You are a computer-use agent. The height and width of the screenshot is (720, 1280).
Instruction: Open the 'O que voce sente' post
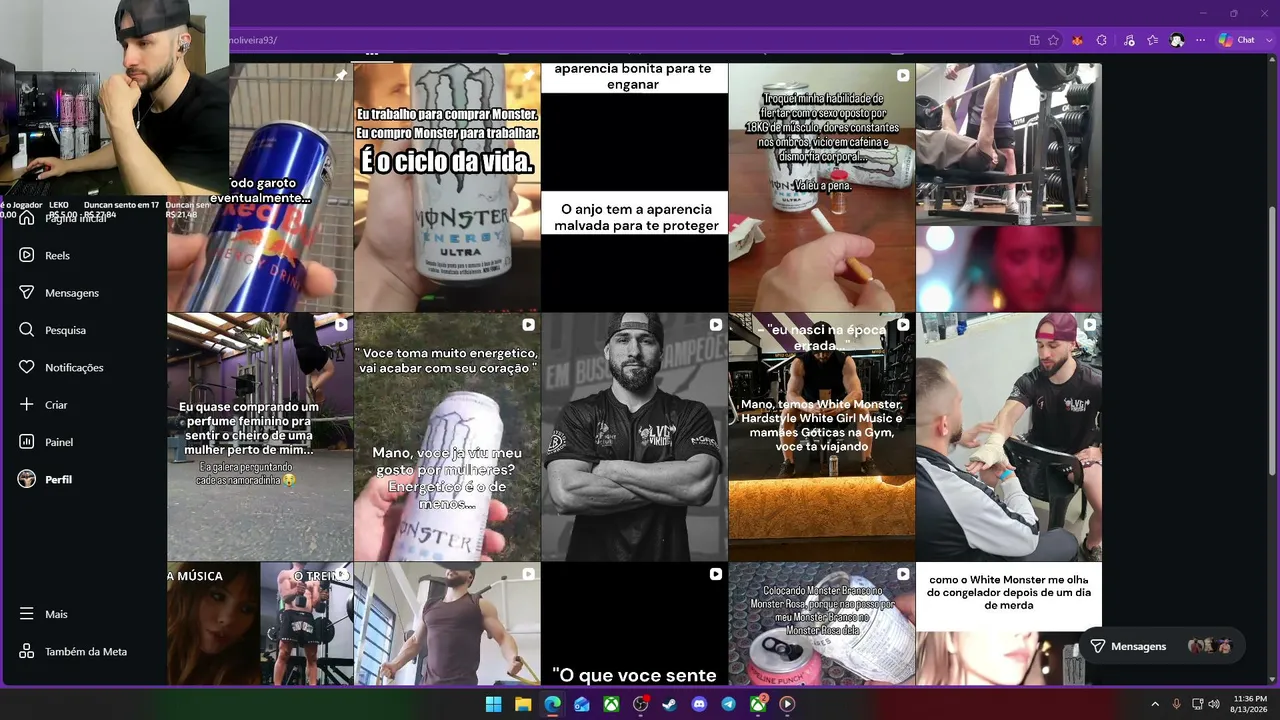(x=635, y=624)
